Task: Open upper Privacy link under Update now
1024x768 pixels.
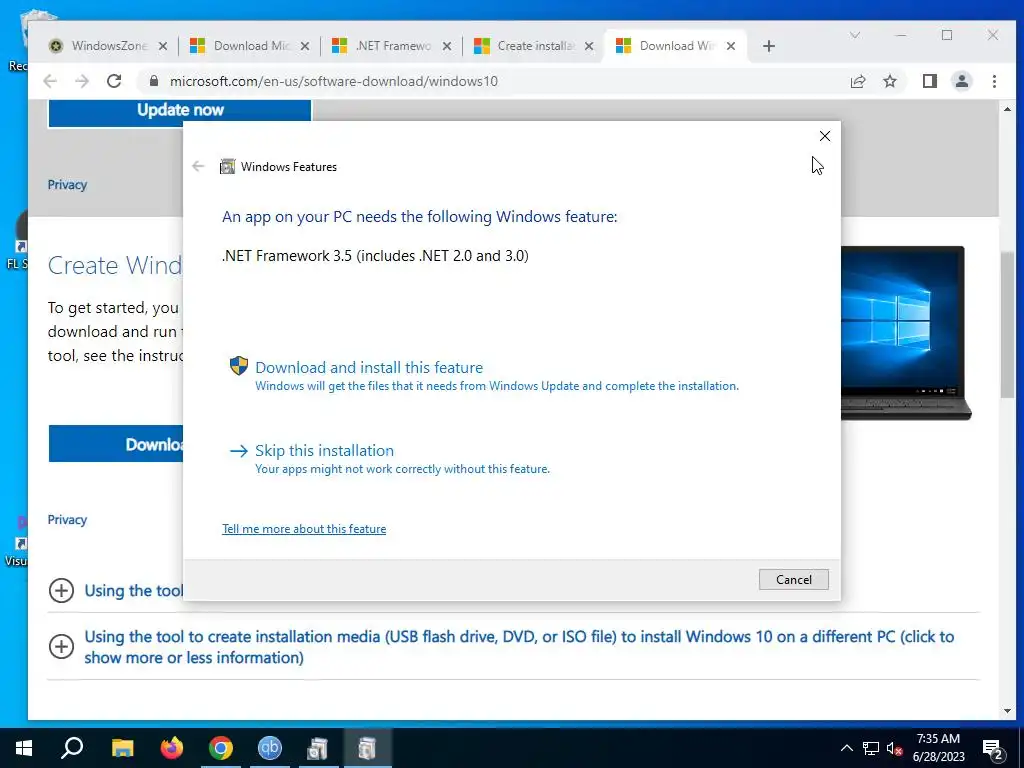Action: pos(67,185)
